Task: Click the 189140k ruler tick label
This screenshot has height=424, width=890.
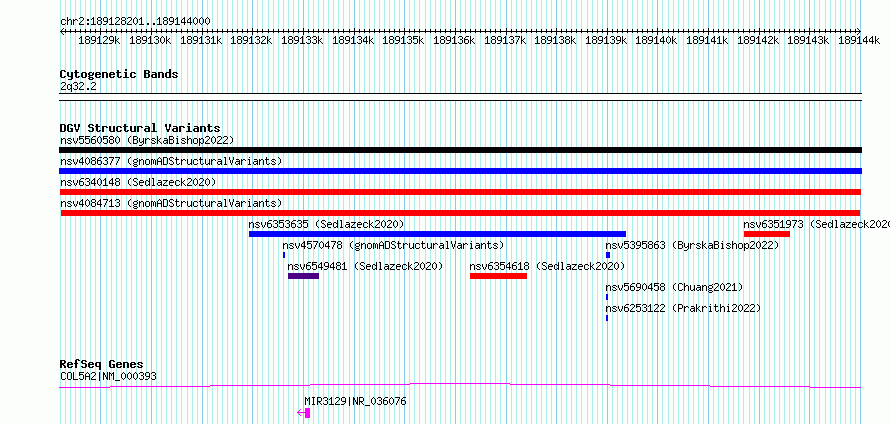Action: [x=657, y=41]
